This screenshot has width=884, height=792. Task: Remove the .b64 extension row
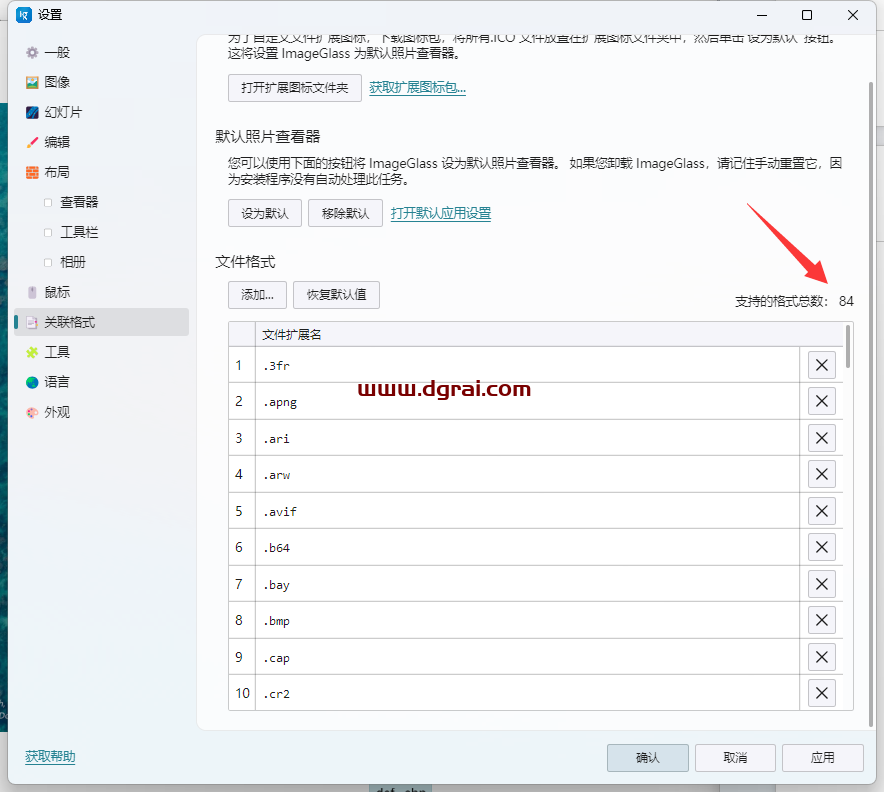click(821, 547)
